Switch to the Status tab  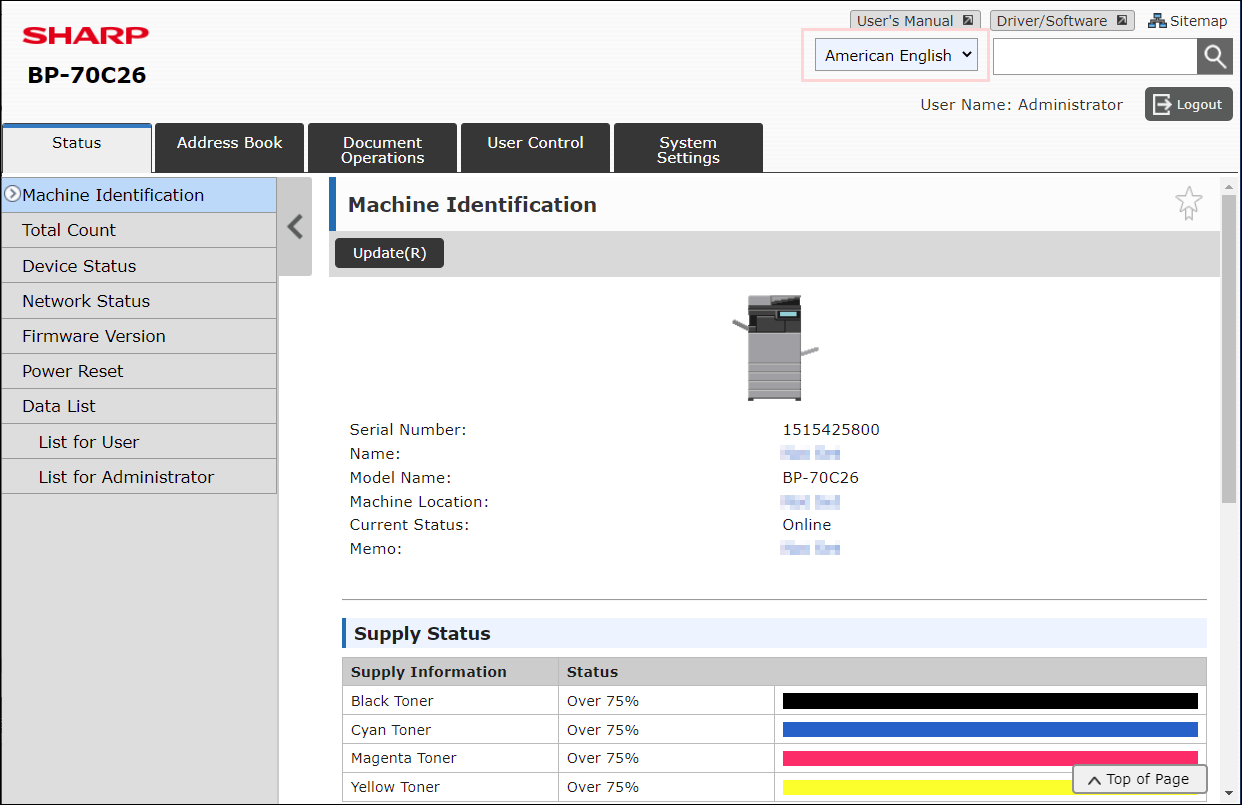point(77,148)
